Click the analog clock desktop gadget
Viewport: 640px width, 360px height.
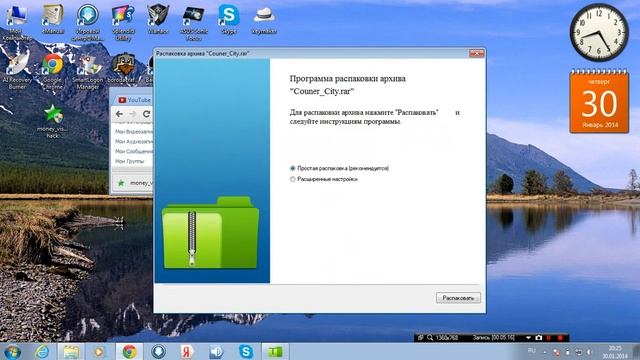tap(599, 33)
